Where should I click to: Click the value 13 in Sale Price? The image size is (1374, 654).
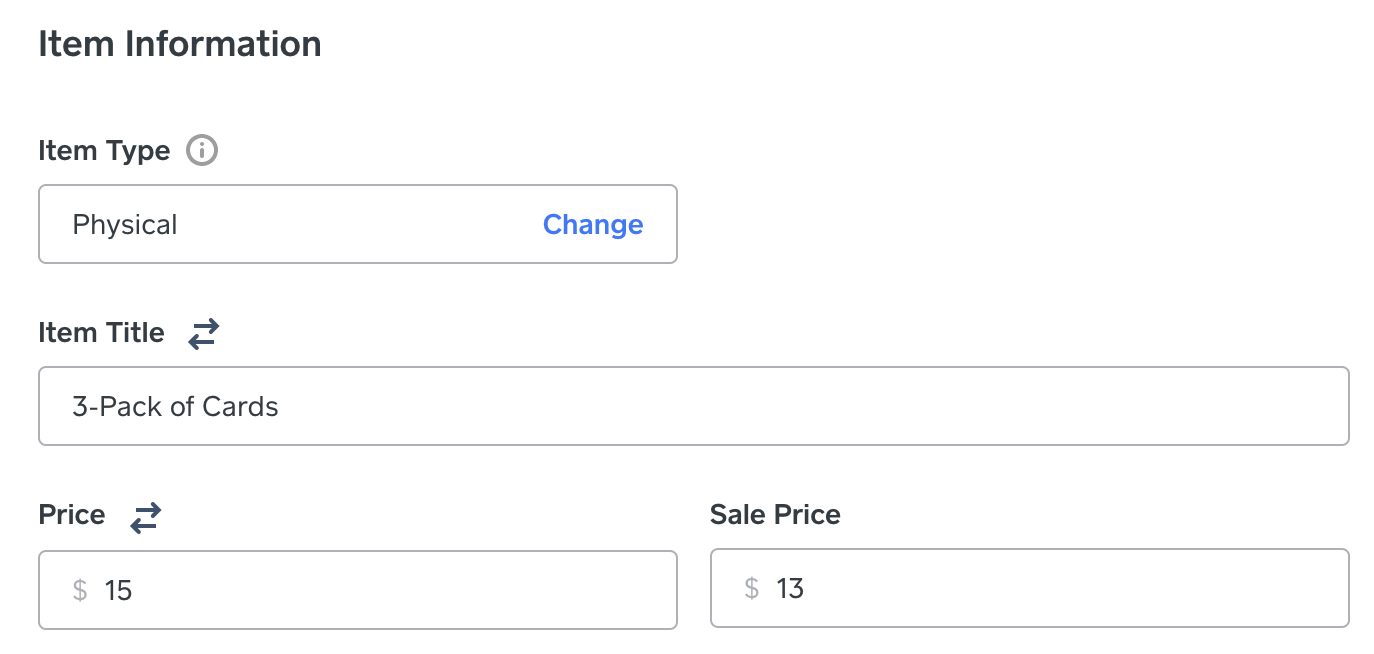pyautogui.click(x=790, y=588)
